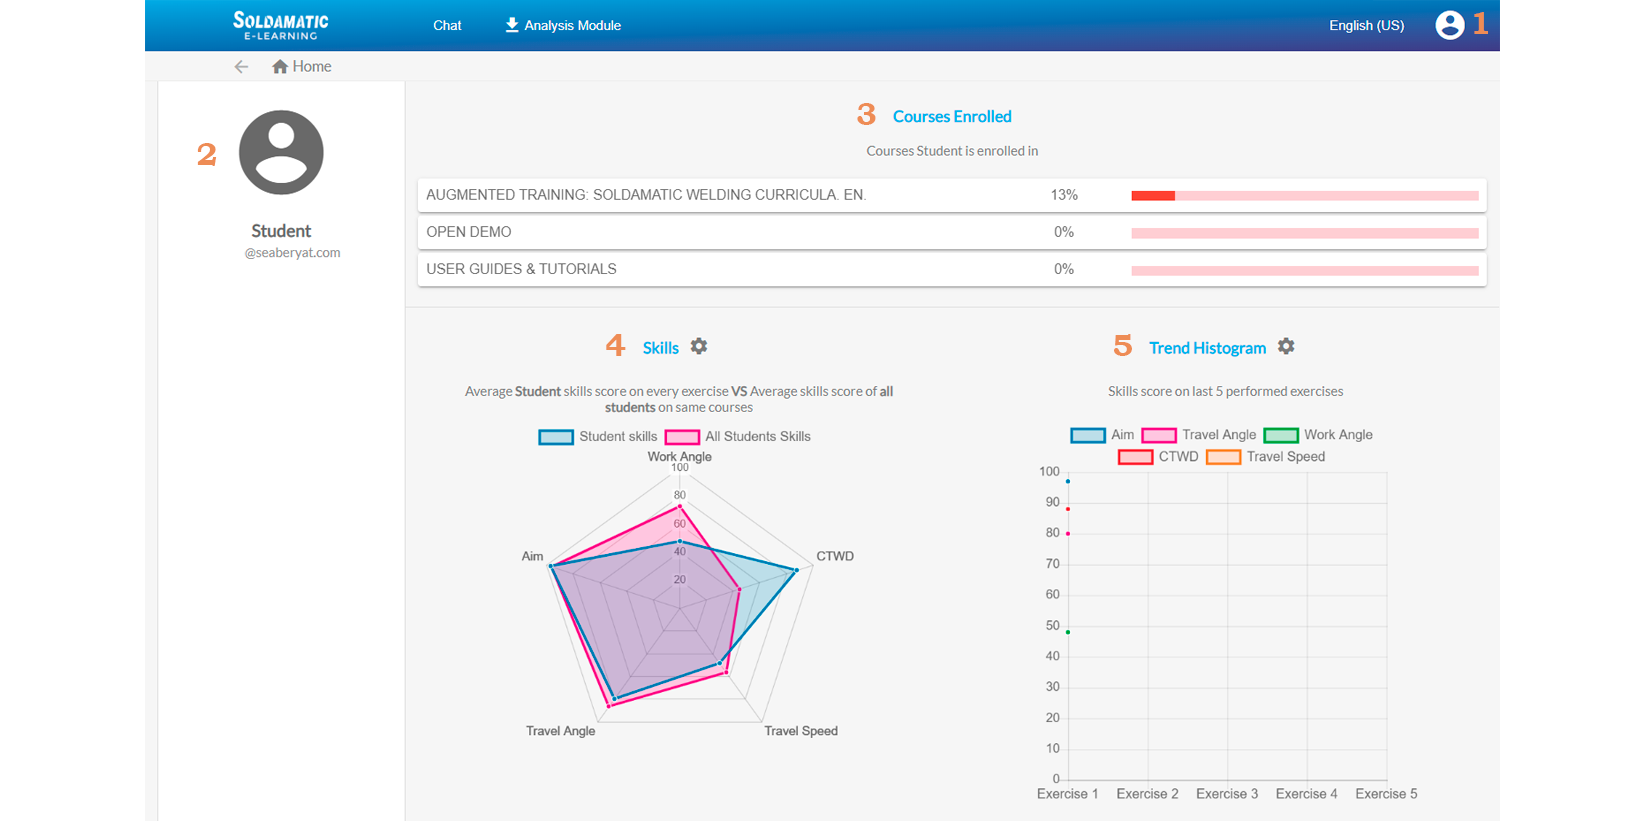Open Skills settings gear icon

pyautogui.click(x=699, y=346)
